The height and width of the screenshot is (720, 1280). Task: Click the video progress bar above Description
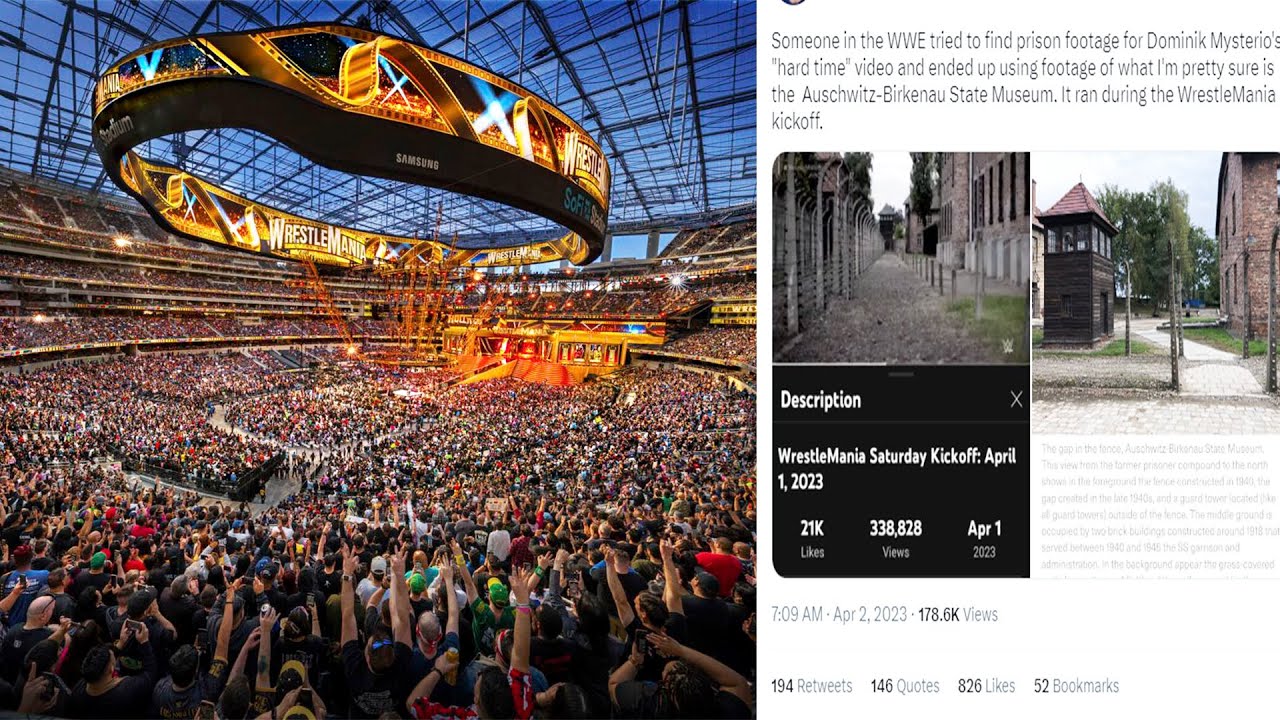point(901,363)
